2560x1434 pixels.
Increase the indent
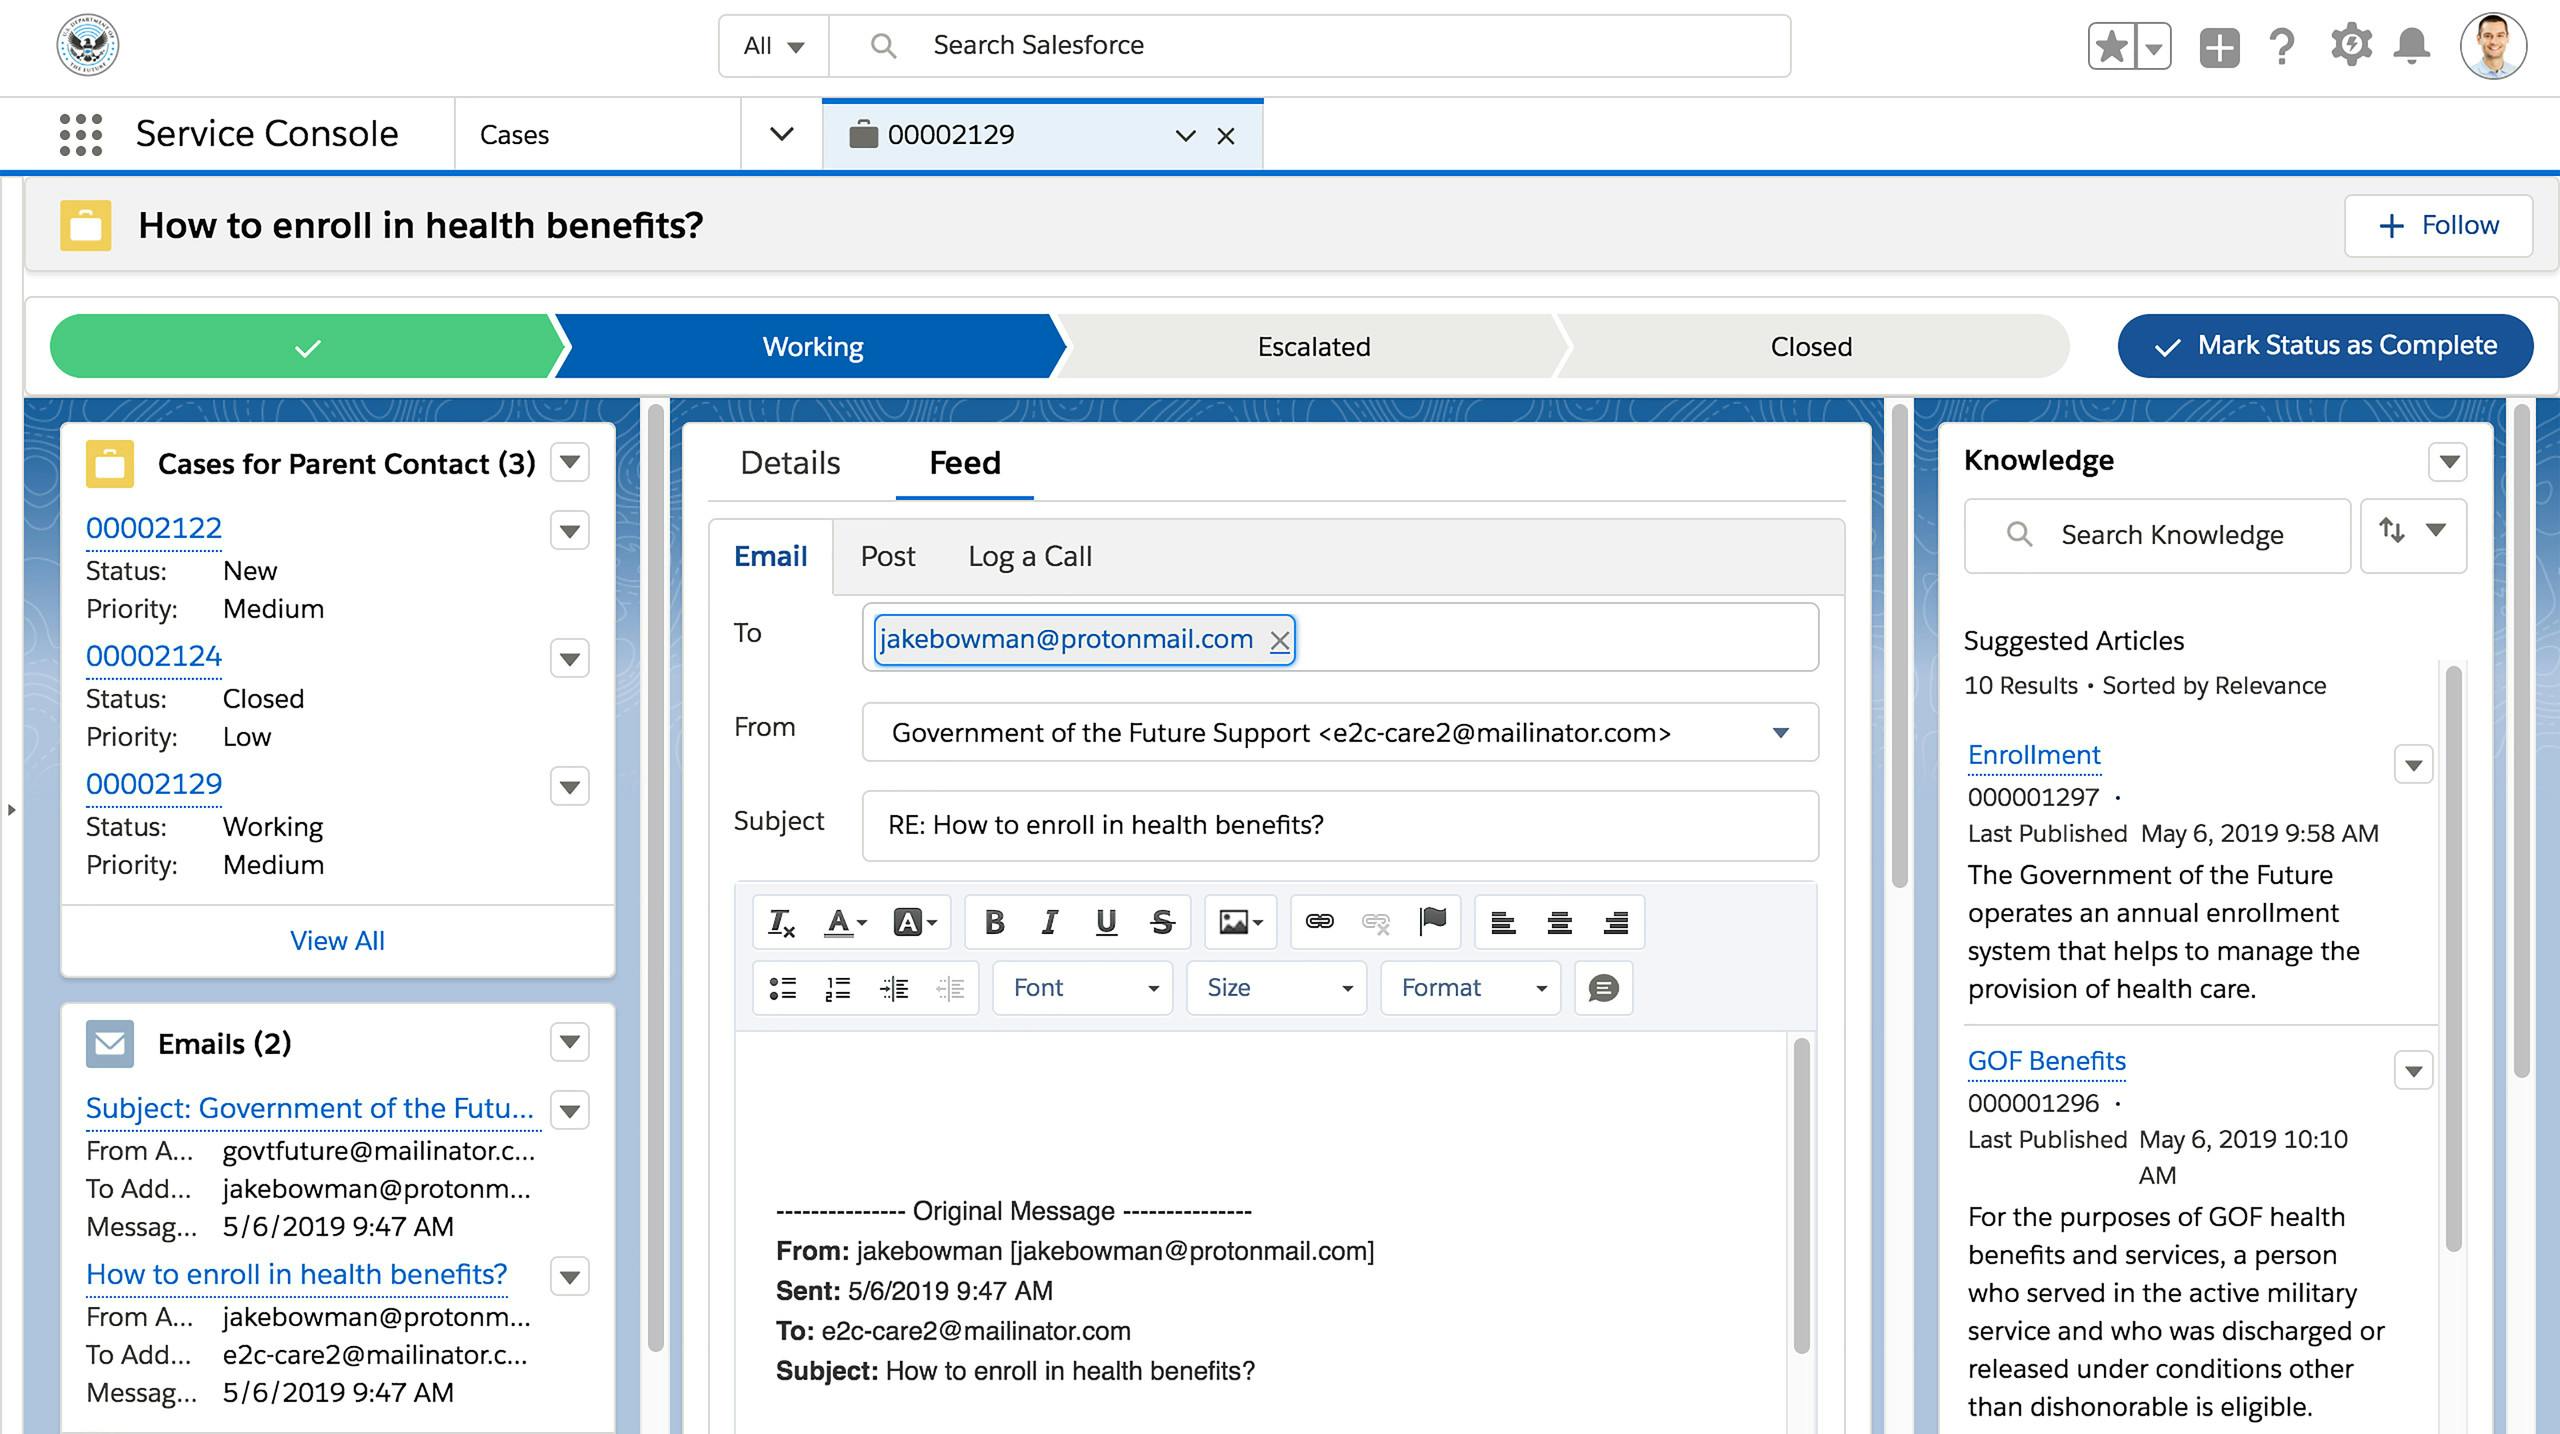894,988
